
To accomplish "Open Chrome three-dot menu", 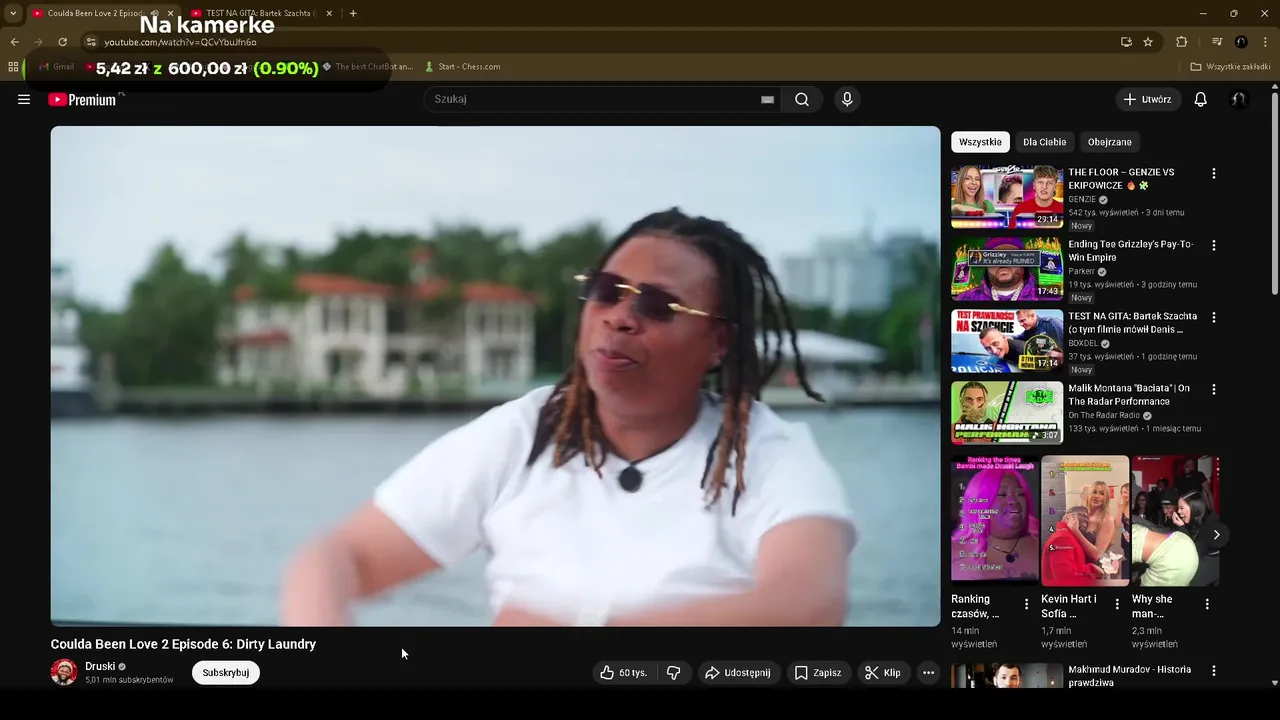I will [1264, 42].
